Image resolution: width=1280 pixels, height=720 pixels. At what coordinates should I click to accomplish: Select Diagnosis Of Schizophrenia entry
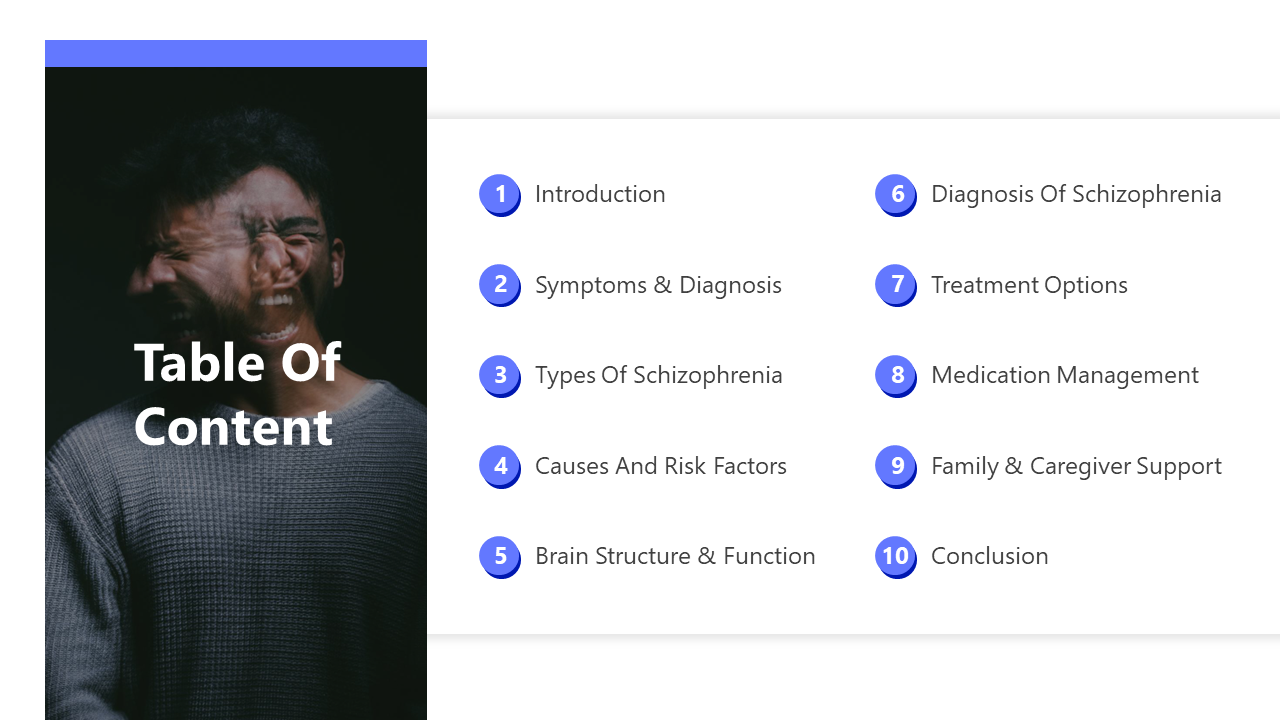pos(1076,194)
